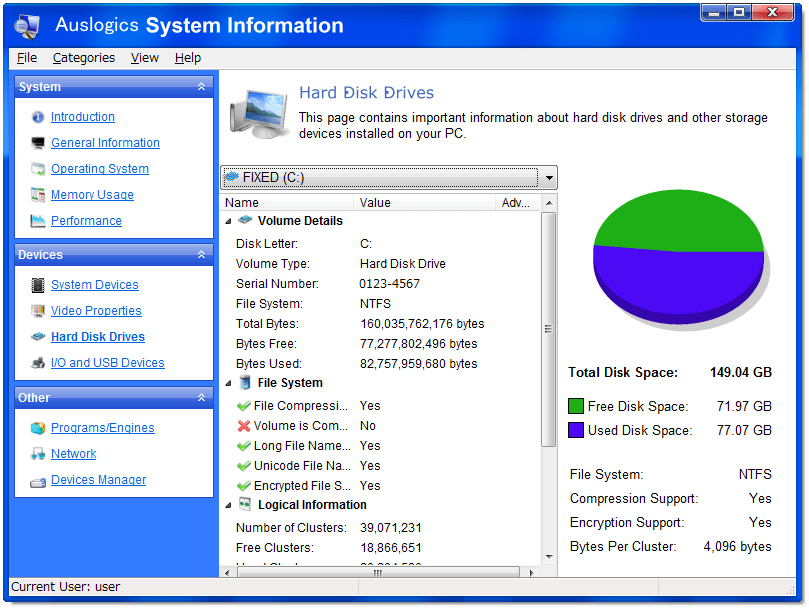
Task: Click the check icon beside Encrypted File System
Action: pos(244,486)
